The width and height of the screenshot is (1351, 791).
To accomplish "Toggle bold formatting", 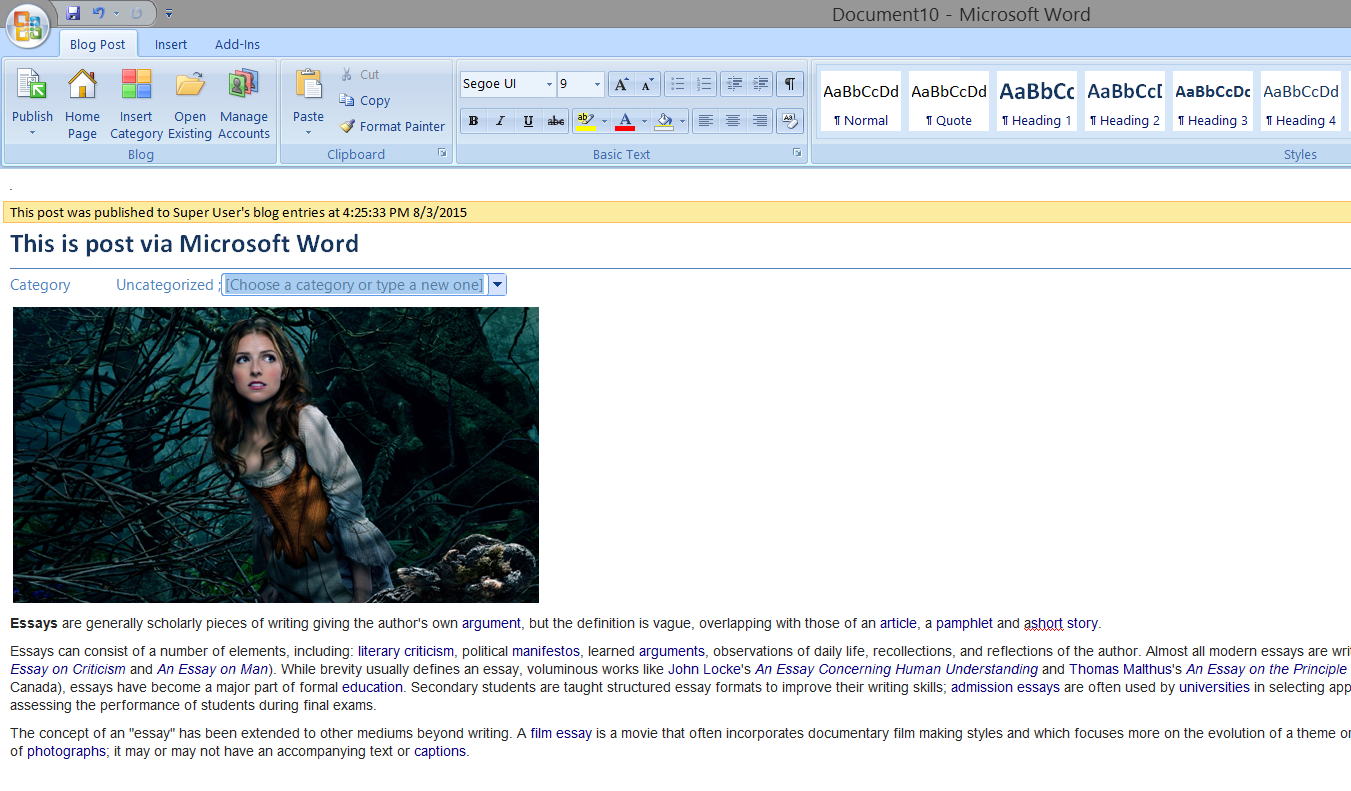I will [473, 121].
